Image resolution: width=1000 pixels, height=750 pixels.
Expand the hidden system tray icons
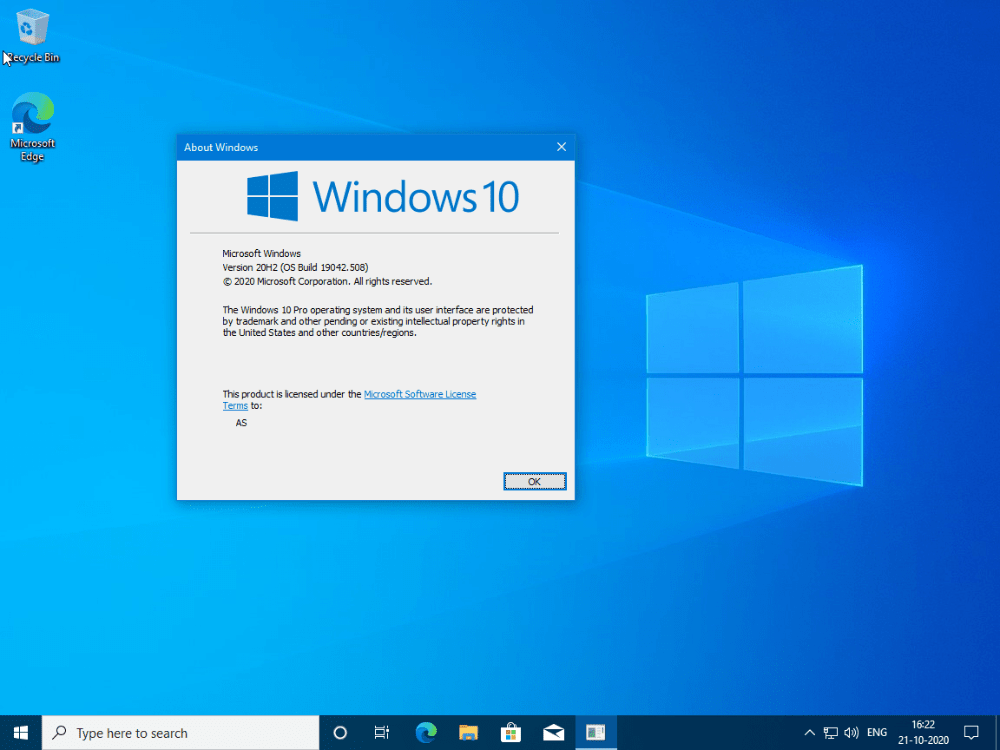click(808, 732)
